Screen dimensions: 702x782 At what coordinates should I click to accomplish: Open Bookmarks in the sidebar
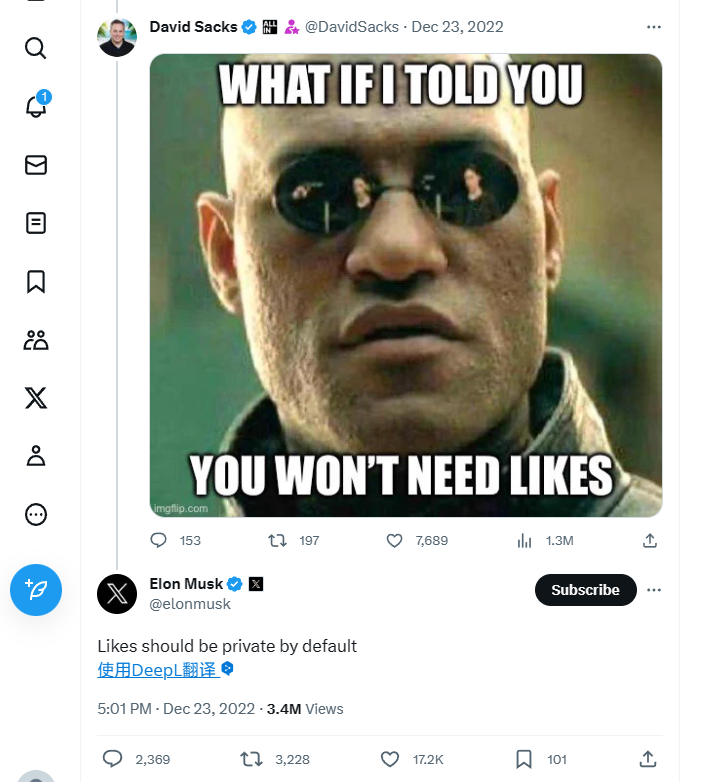click(36, 282)
